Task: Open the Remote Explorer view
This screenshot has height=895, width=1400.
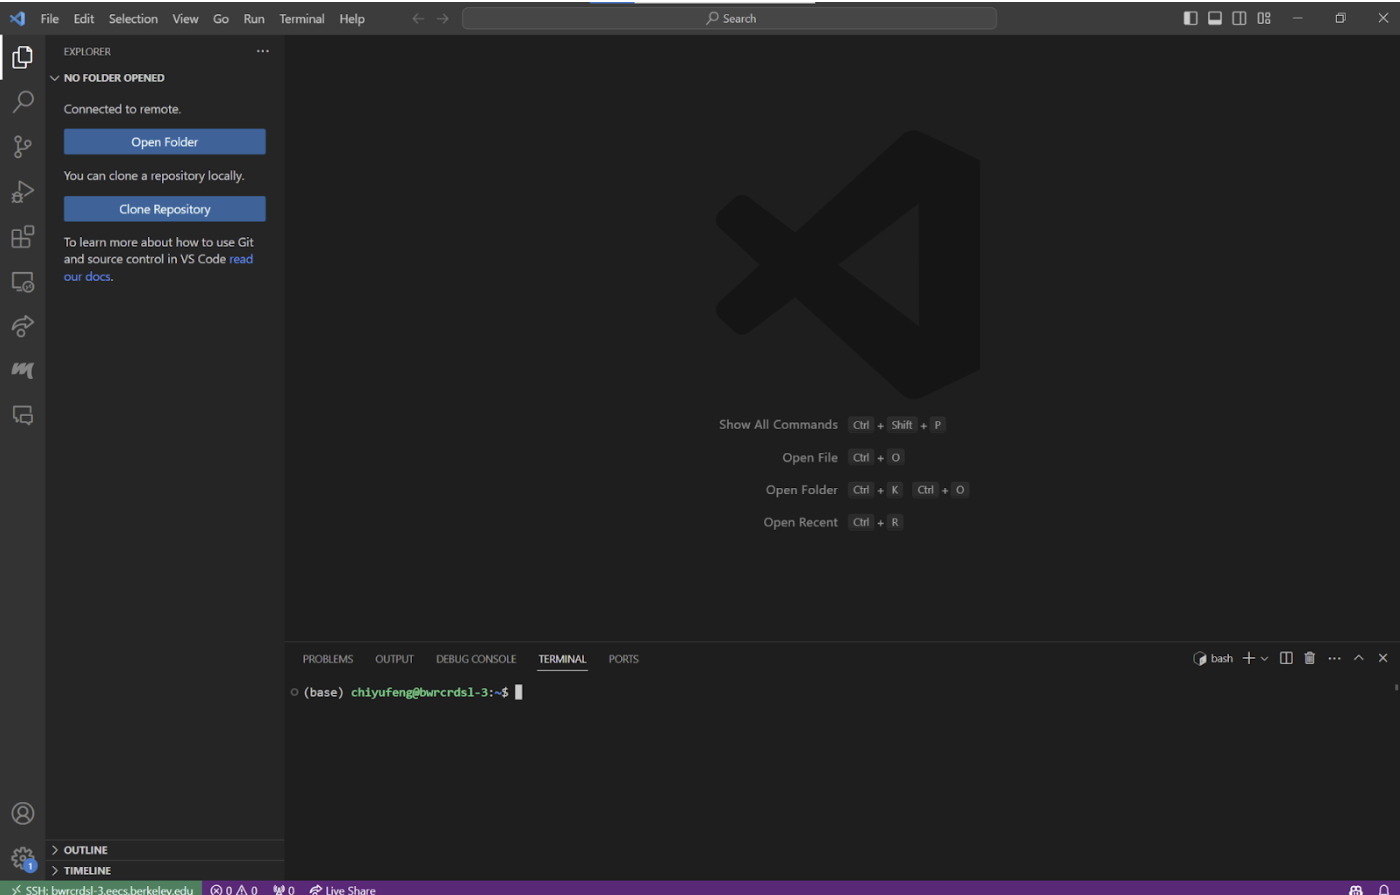Action: point(22,282)
